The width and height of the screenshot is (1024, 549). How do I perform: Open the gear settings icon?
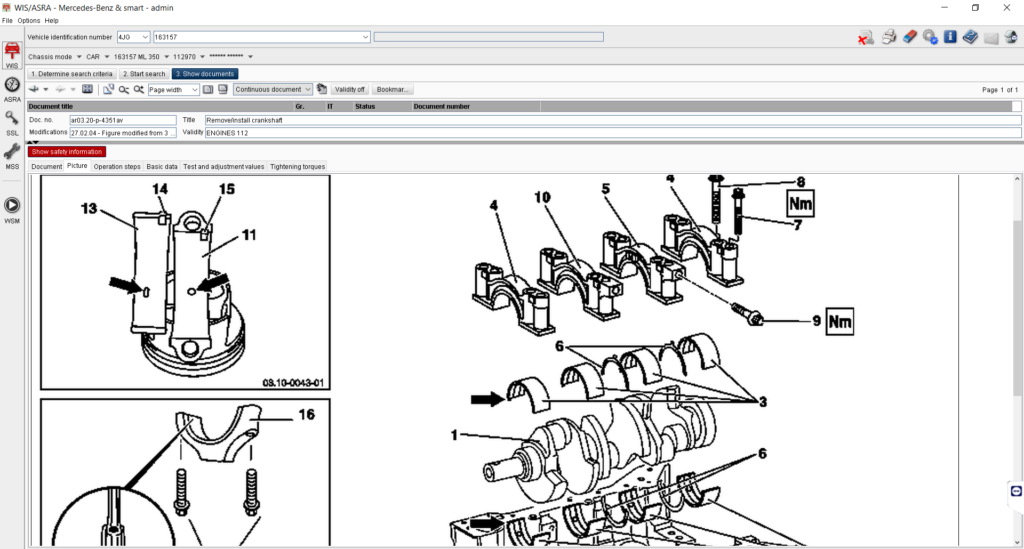930,37
